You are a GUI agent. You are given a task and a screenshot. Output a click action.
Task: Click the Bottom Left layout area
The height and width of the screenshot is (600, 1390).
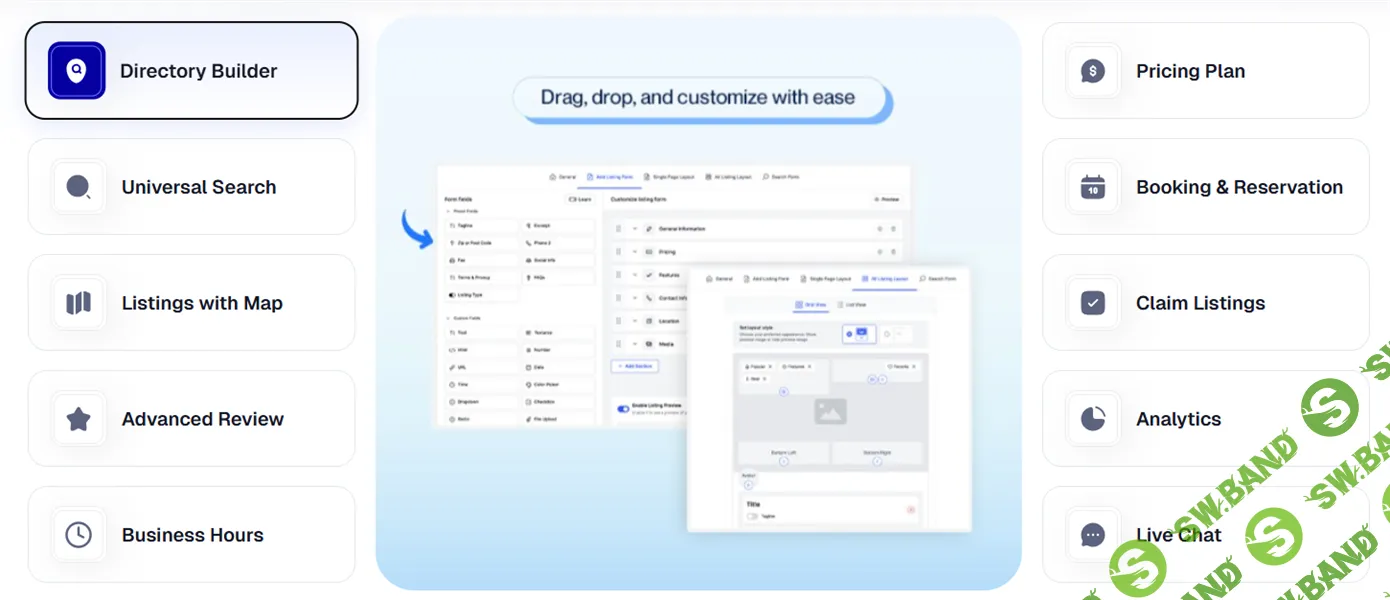pyautogui.click(x=784, y=453)
